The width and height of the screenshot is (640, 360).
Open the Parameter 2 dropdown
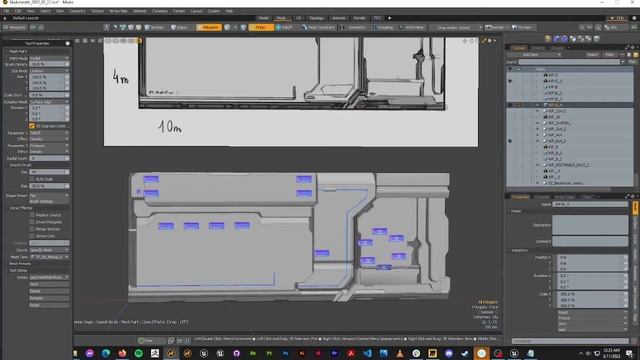coord(49,145)
